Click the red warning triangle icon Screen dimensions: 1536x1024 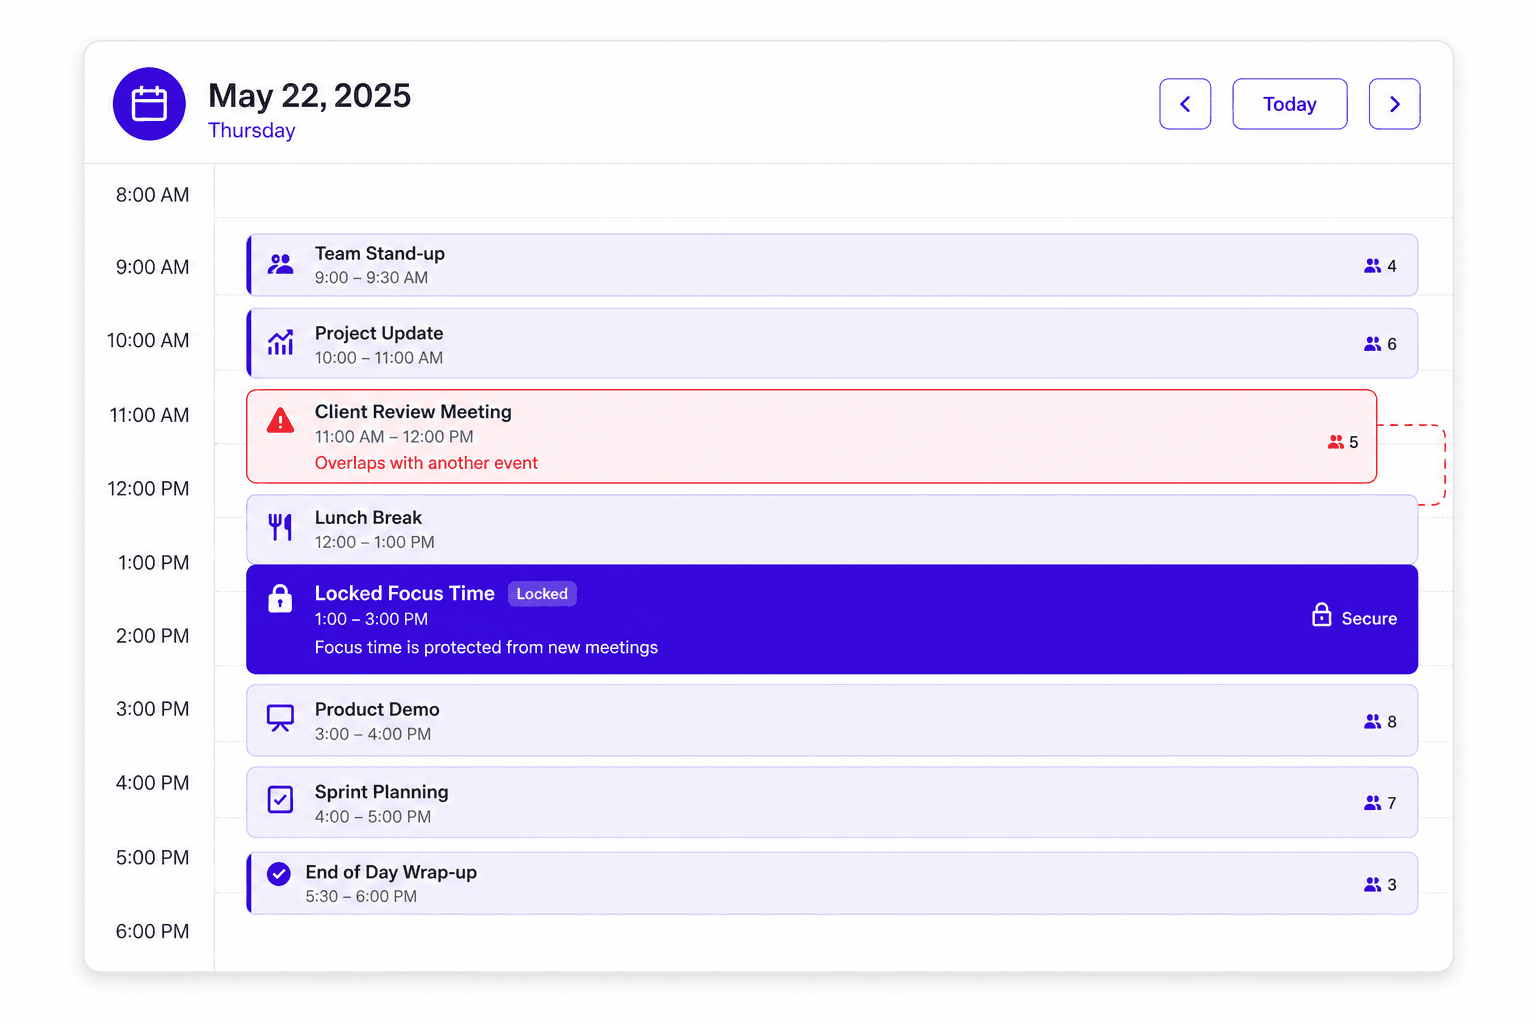[x=281, y=421]
